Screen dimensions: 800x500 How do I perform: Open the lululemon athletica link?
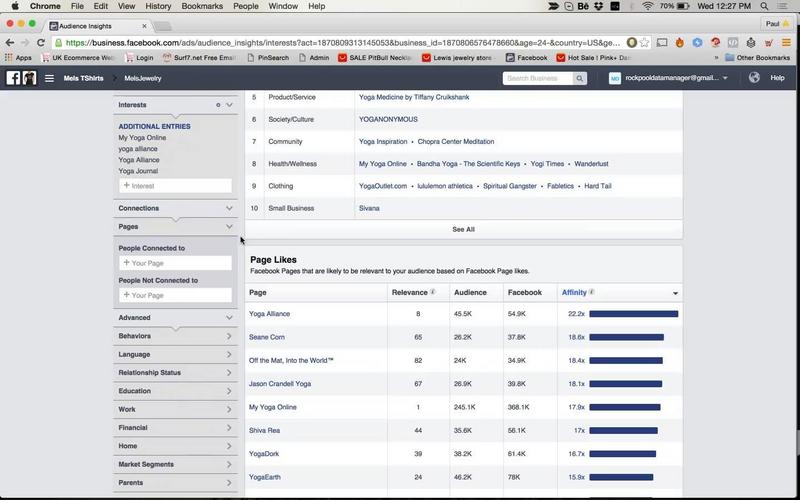point(445,186)
